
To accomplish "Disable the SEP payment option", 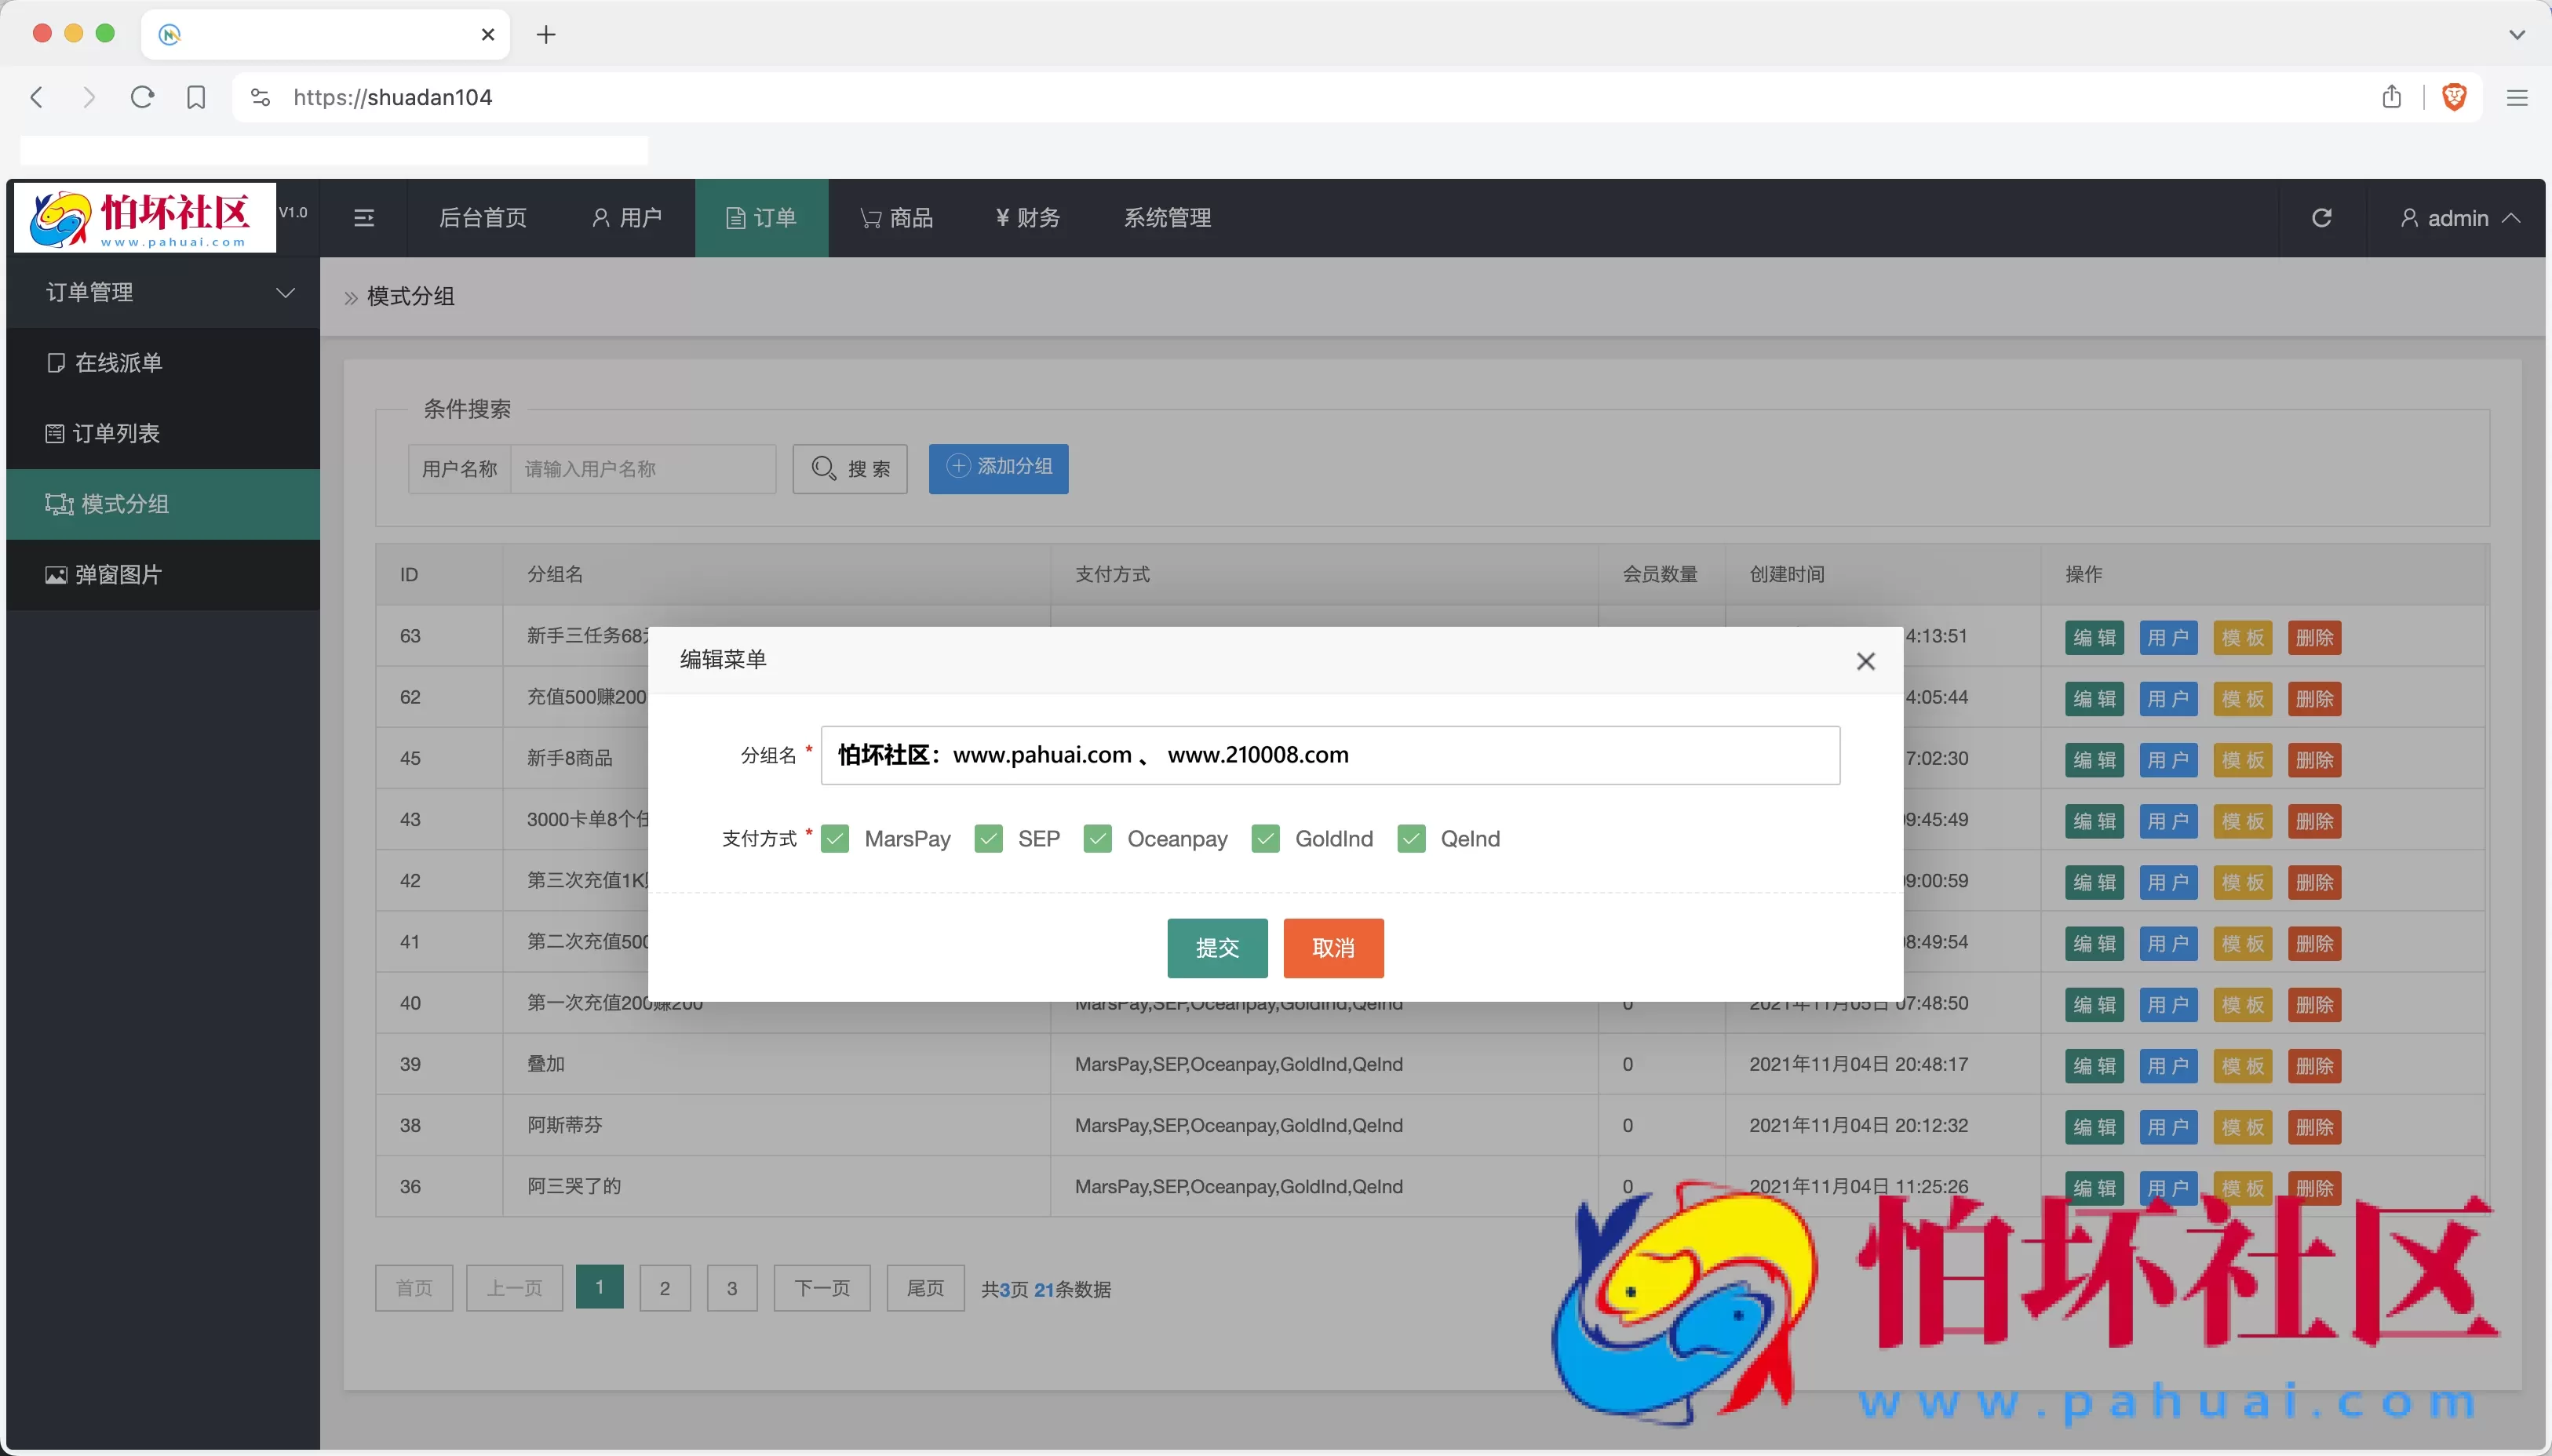I will (989, 839).
